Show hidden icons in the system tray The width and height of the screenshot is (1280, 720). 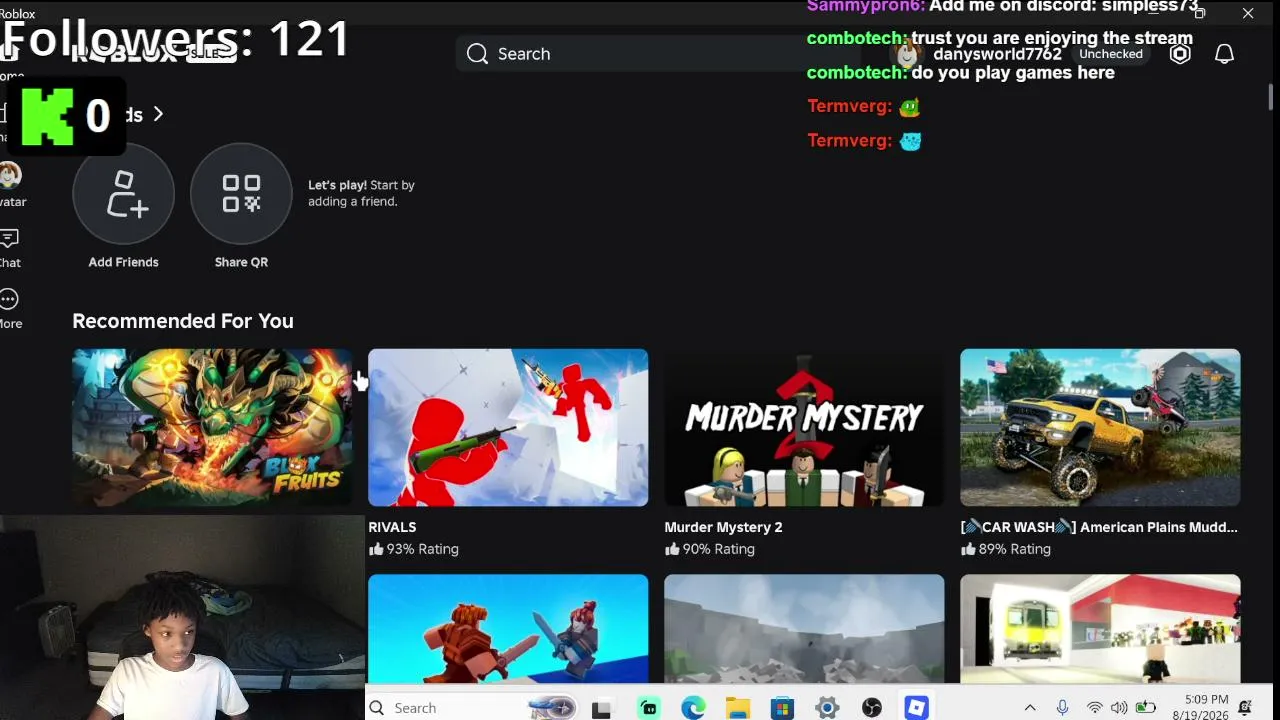pos(1030,708)
